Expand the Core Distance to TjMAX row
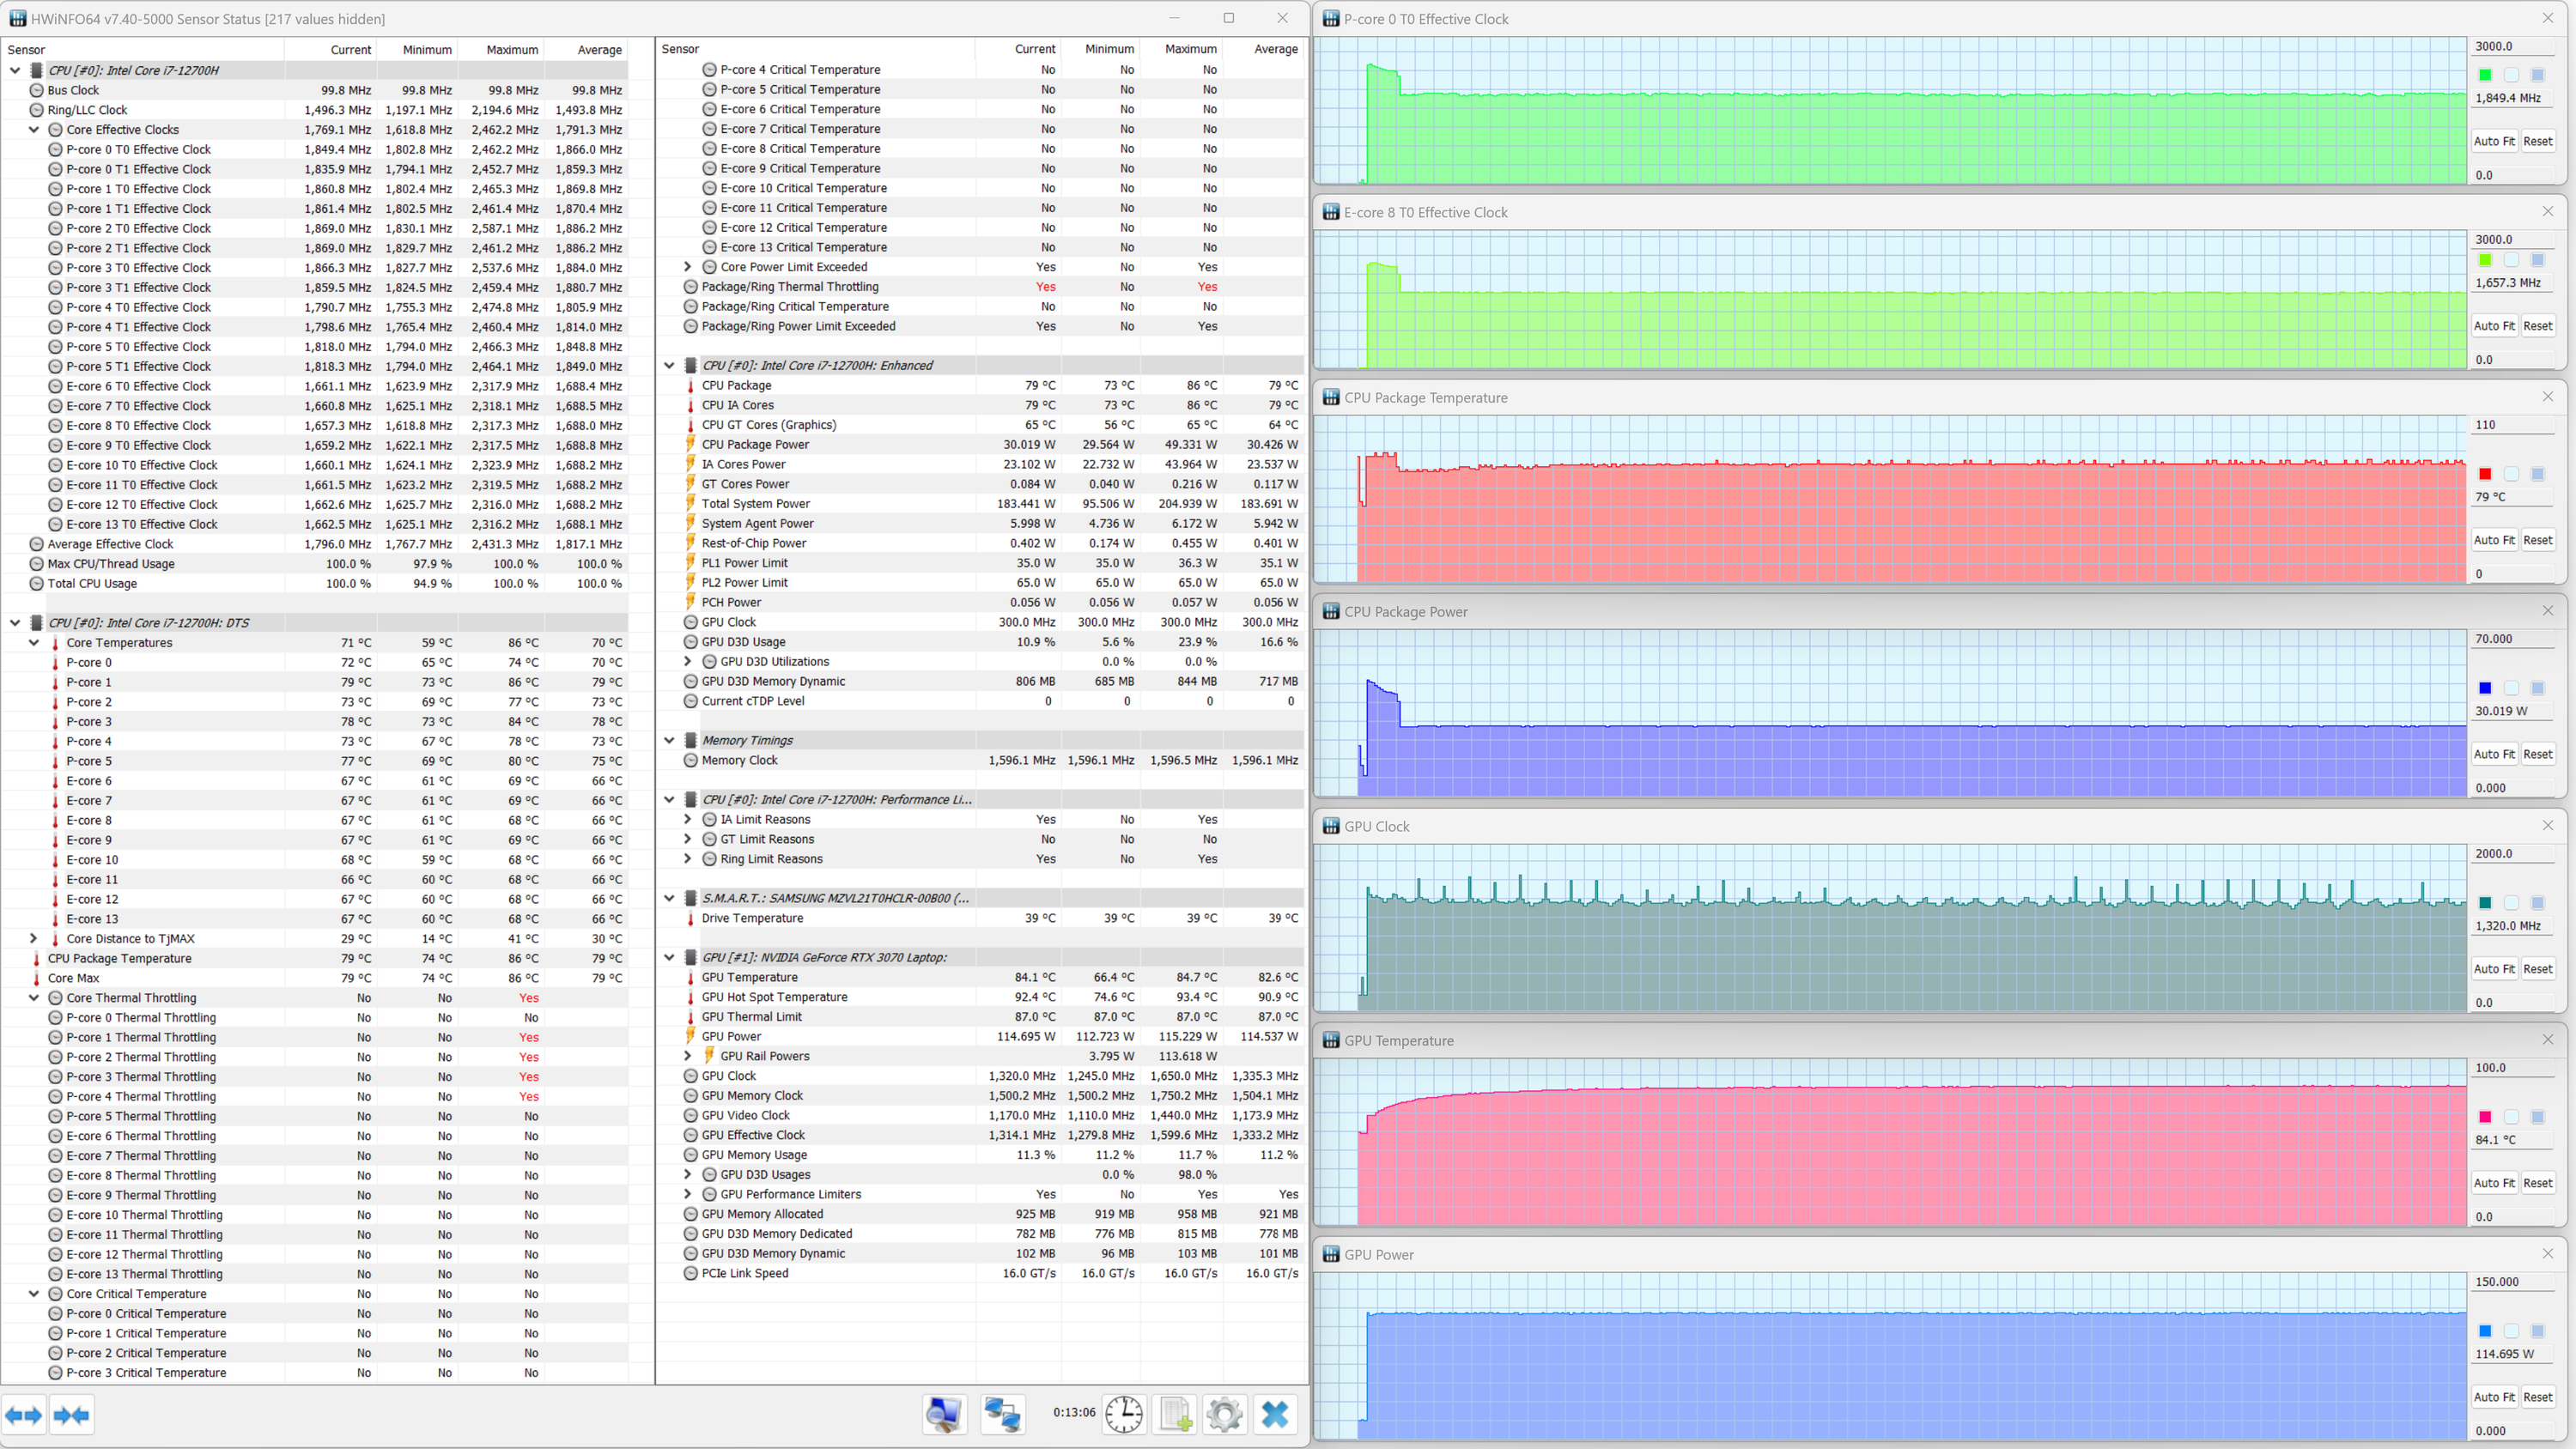This screenshot has height=1449, width=2576. point(34,939)
